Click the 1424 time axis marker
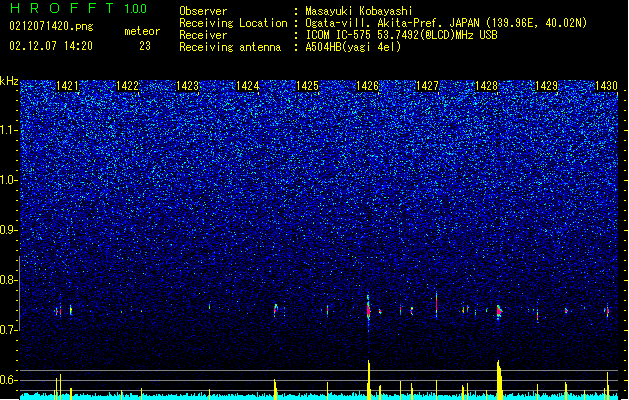This screenshot has width=629, height=400. pos(248,86)
